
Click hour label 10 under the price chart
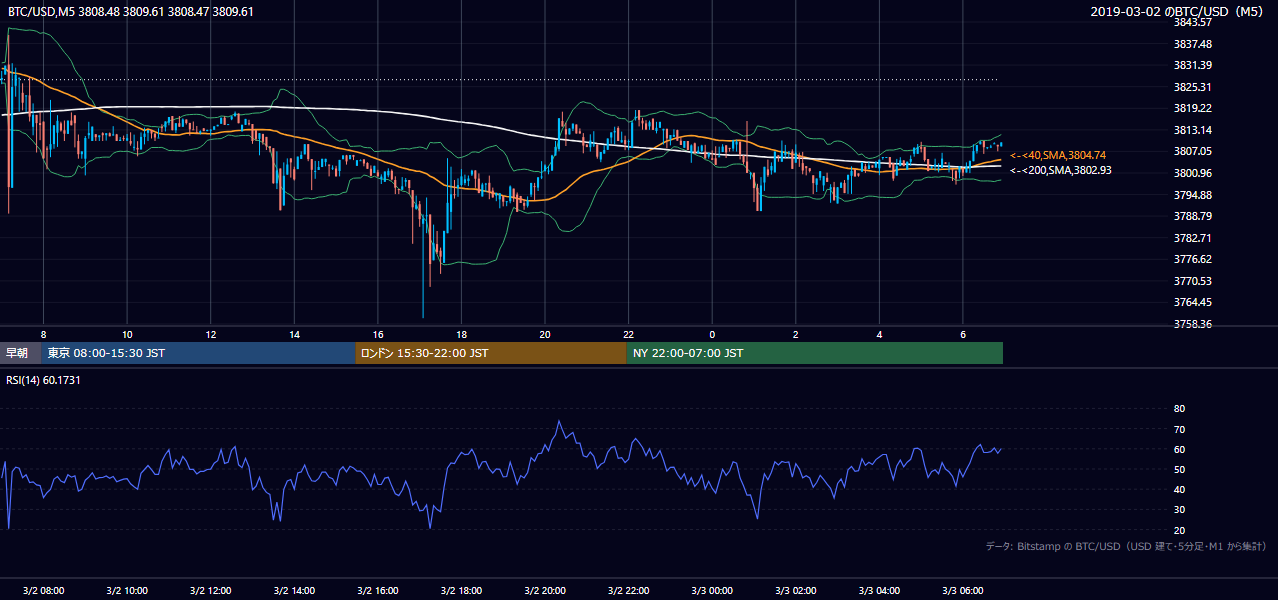coord(127,334)
